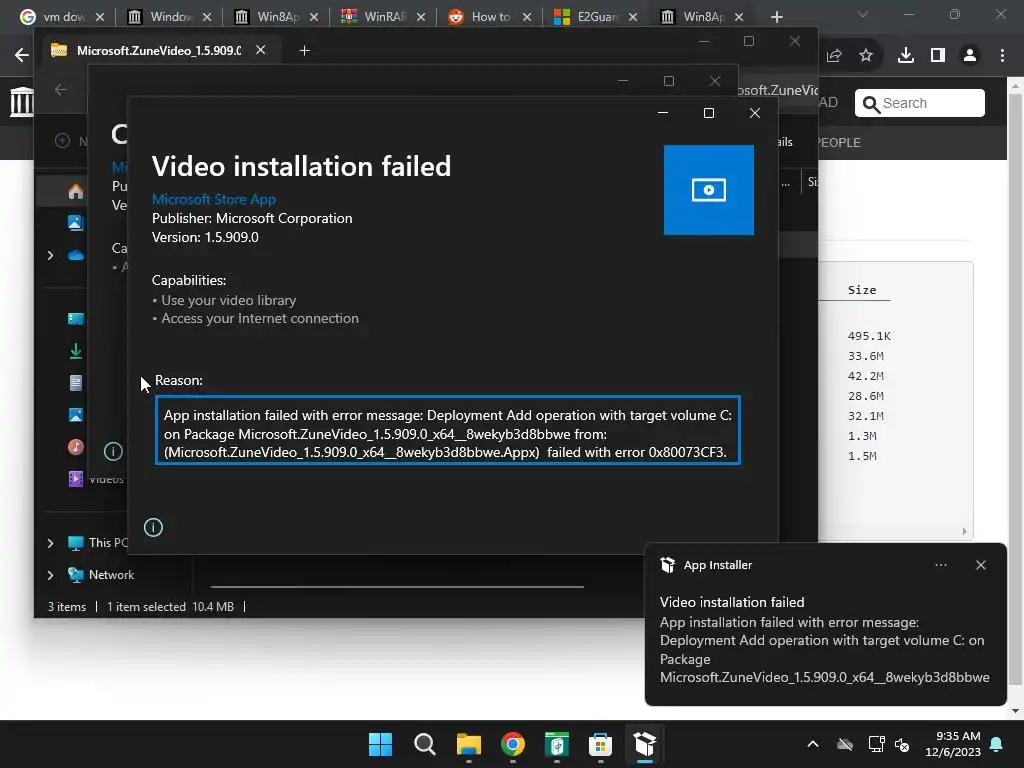
Task: Go to Home in Explorer sidebar
Action: [x=76, y=191]
